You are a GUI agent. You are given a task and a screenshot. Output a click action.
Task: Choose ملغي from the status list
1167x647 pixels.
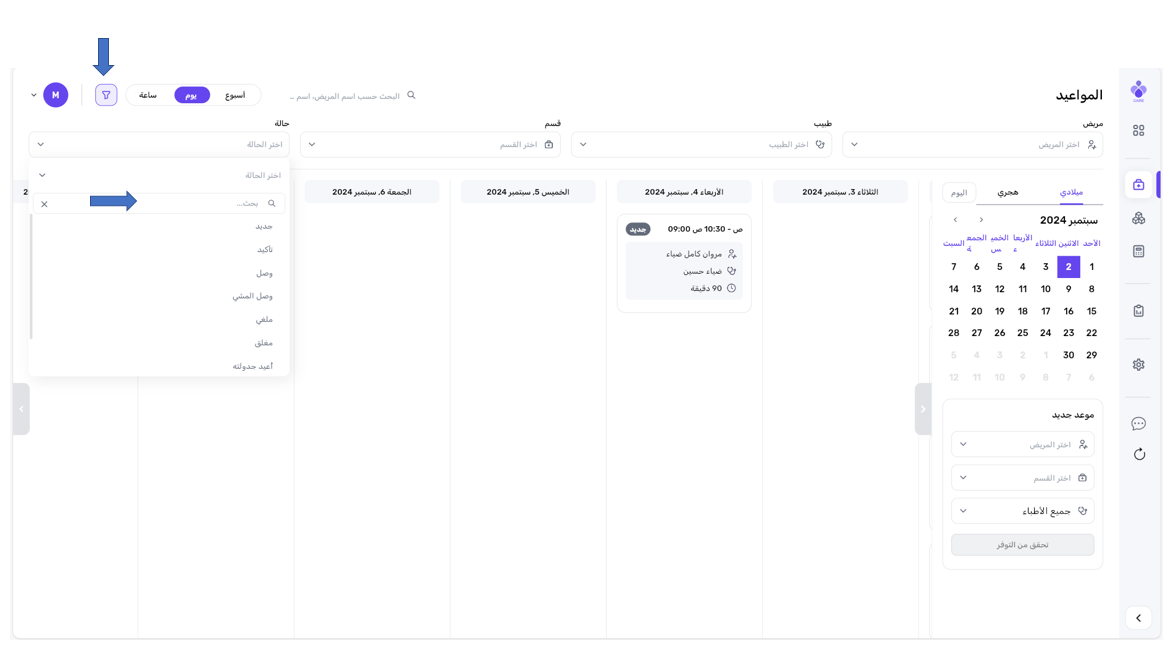click(264, 320)
